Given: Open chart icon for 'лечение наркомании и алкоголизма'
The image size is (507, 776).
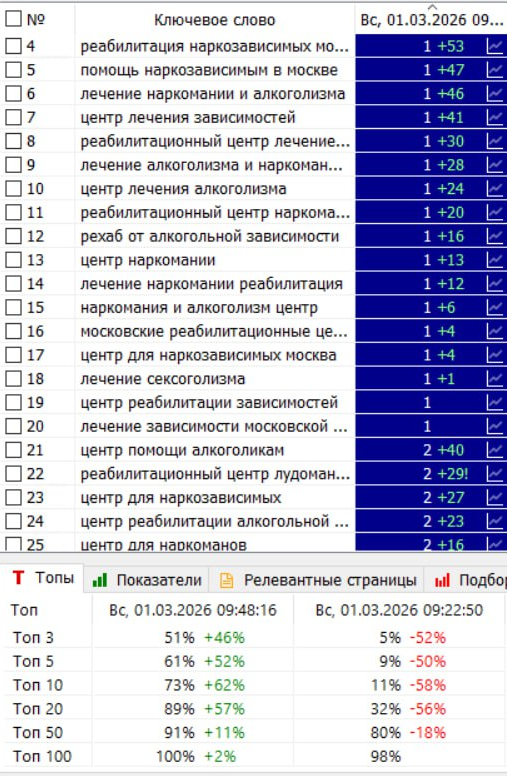Looking at the screenshot, I should [x=495, y=94].
